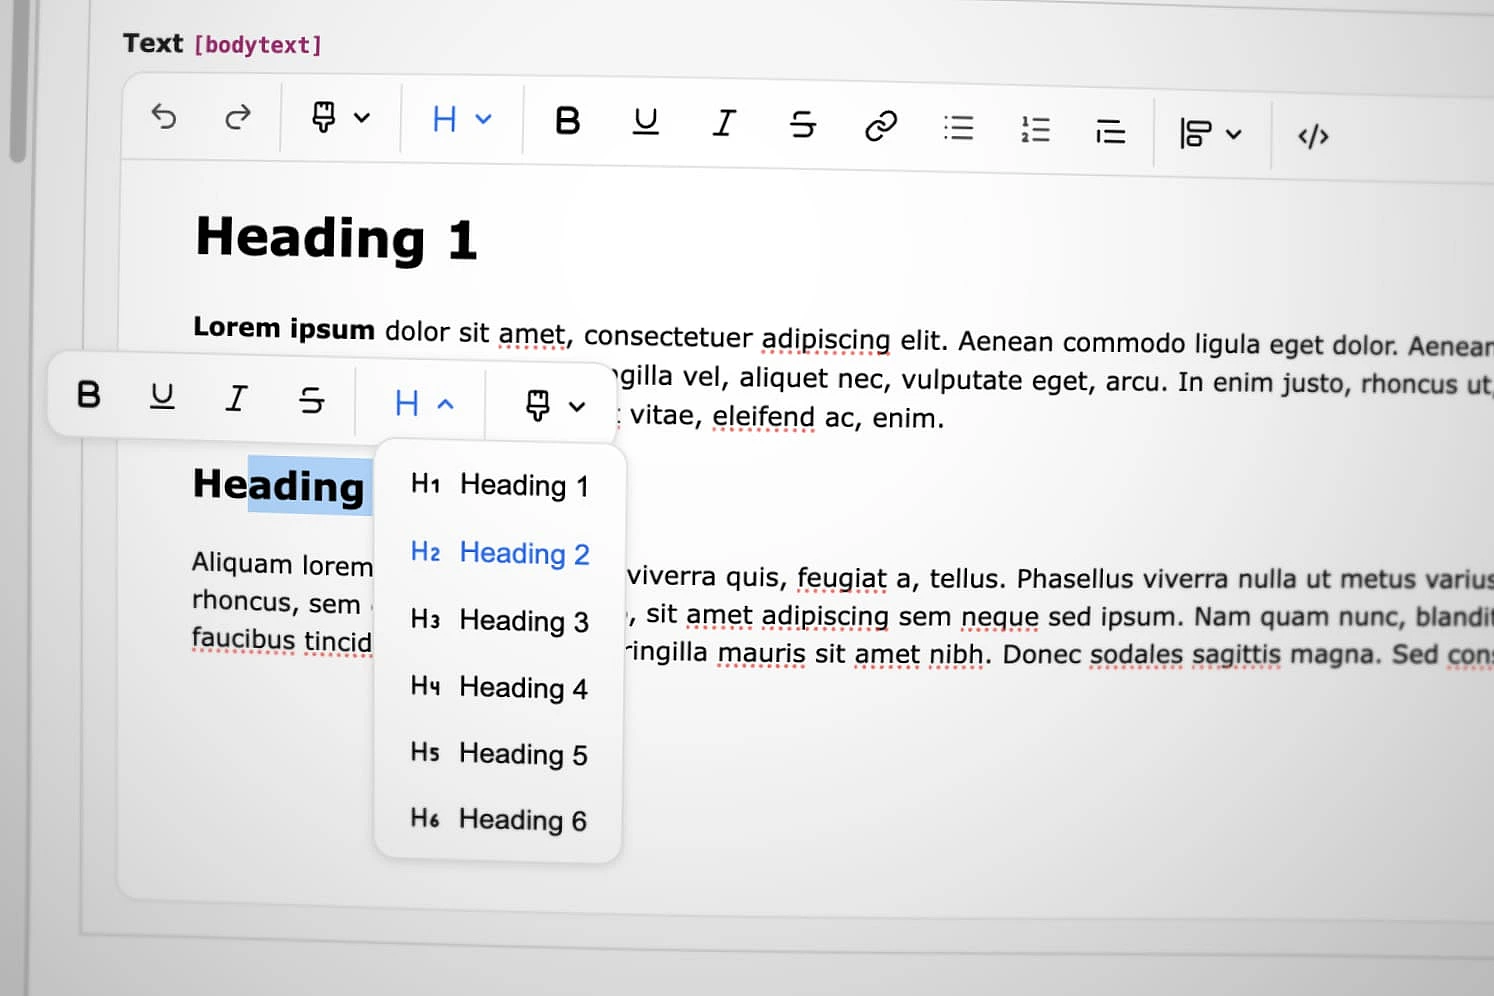Image resolution: width=1494 pixels, height=996 pixels.
Task: Insert a link with the chain icon
Action: [880, 126]
